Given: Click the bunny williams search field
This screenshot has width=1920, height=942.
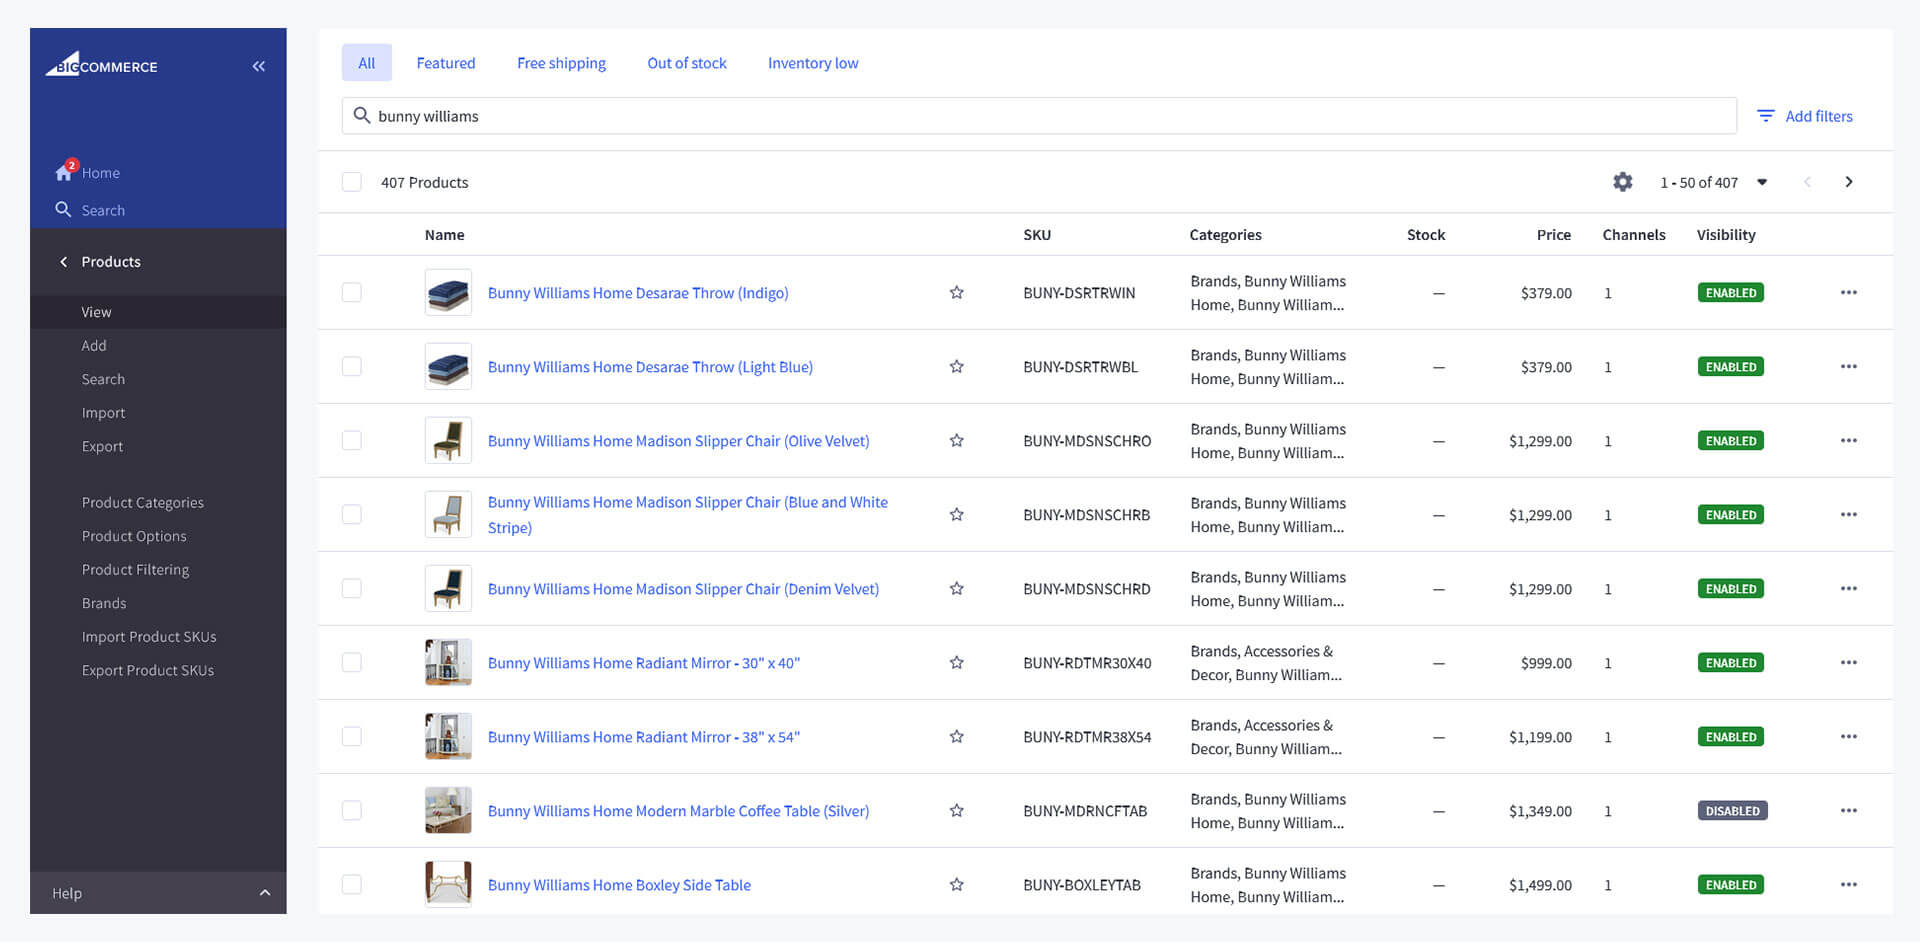Looking at the screenshot, I should tap(1039, 116).
